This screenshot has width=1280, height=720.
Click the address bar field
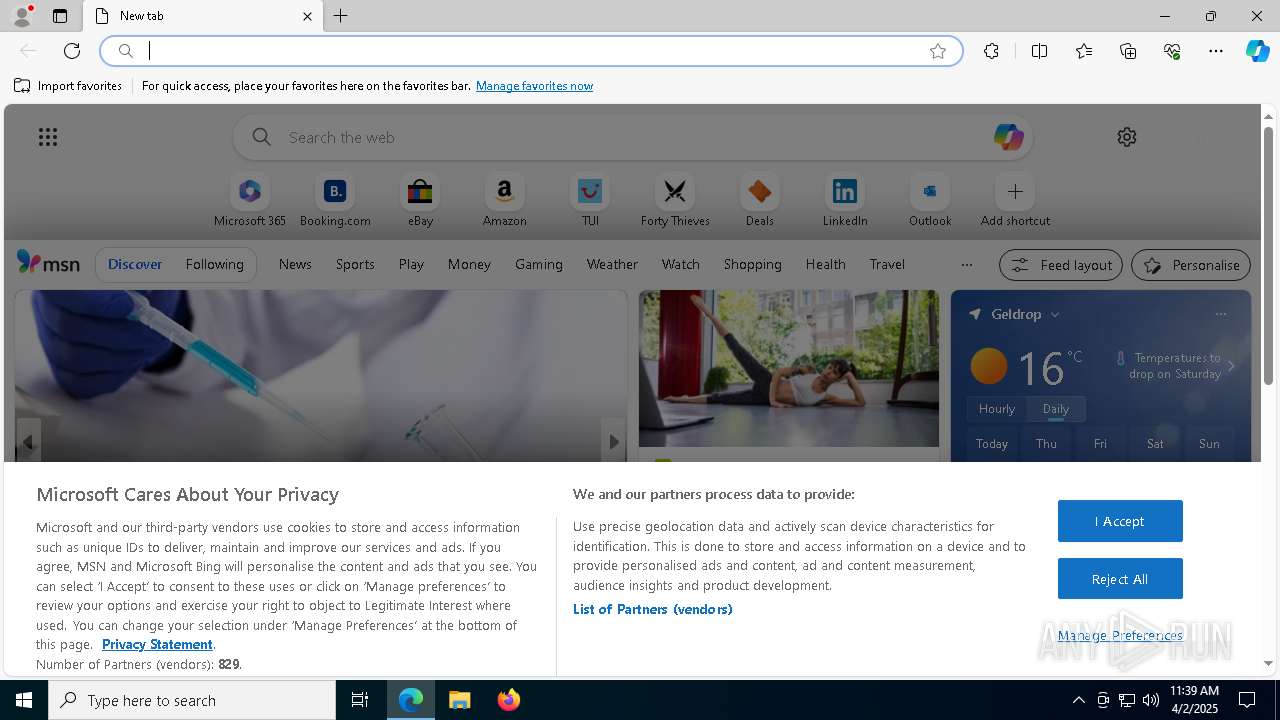pos(531,51)
